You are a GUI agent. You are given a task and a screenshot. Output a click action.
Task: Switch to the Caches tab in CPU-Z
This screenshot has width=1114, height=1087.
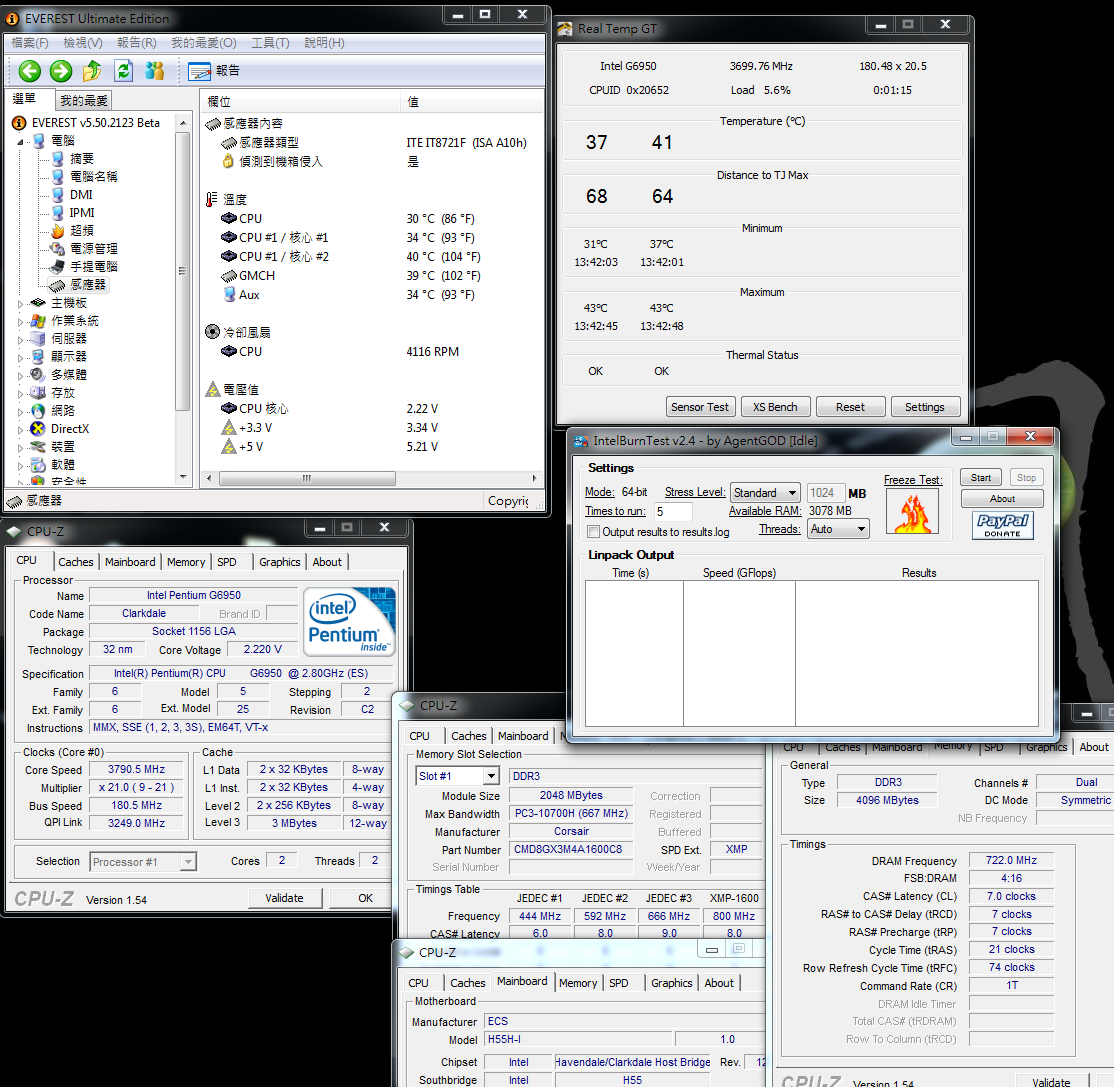(75, 562)
